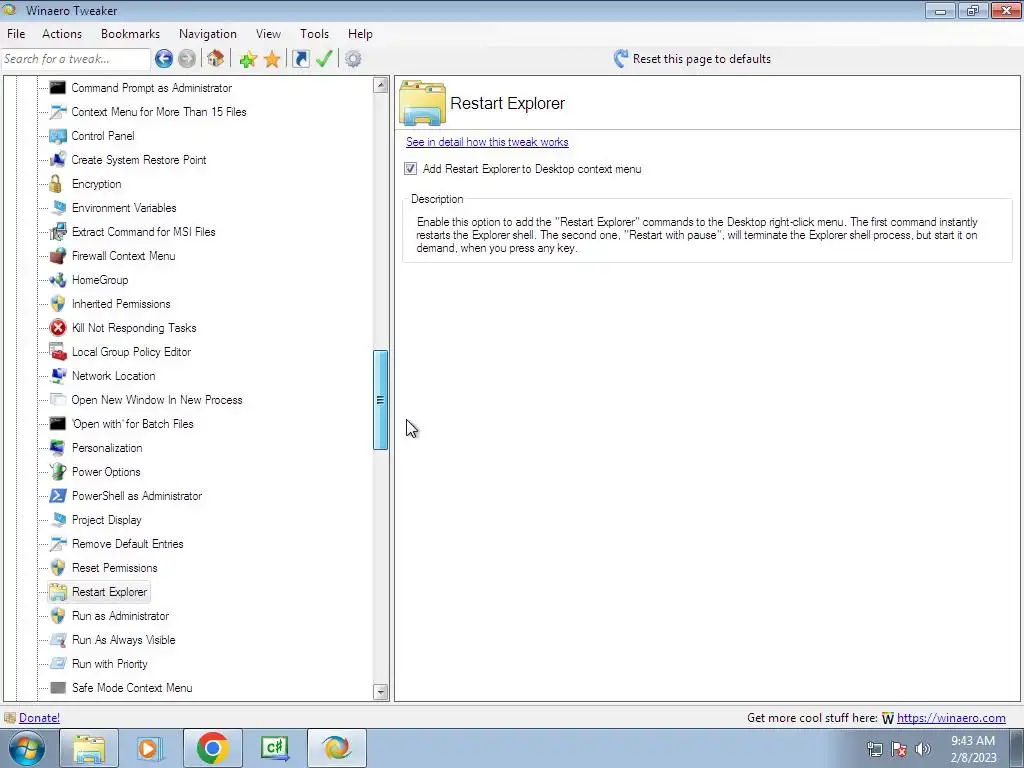The width and height of the screenshot is (1024, 768).
Task: Click the green checkmark toolbar icon
Action: pos(324,59)
